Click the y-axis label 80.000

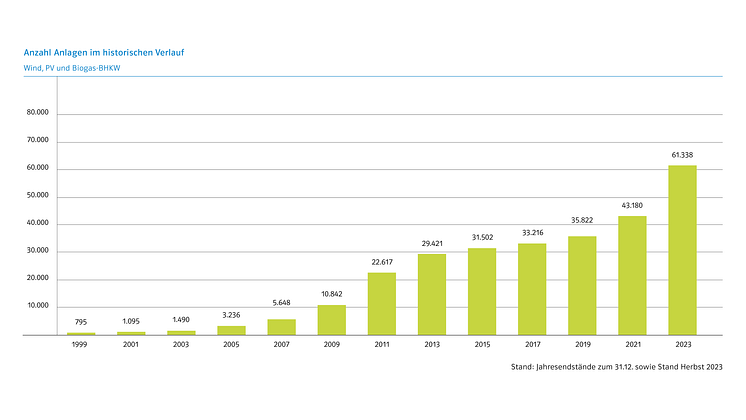click(x=38, y=112)
